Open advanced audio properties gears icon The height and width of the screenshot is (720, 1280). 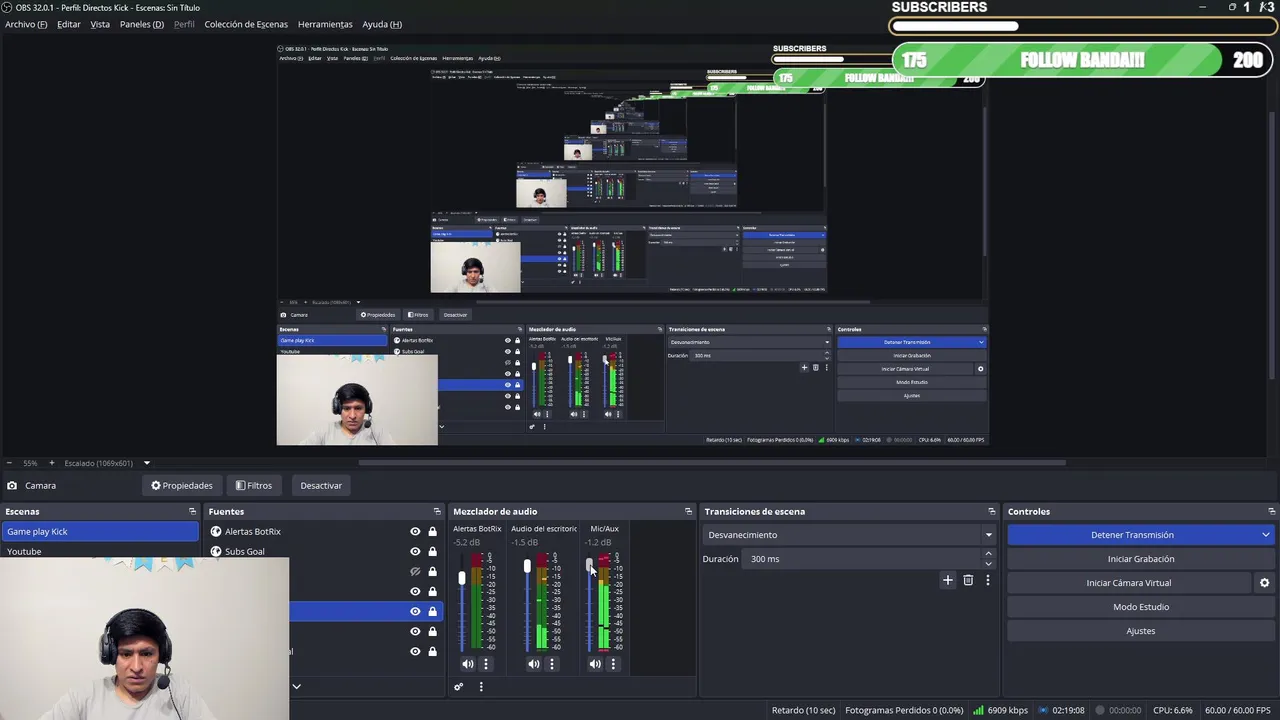[x=458, y=687]
